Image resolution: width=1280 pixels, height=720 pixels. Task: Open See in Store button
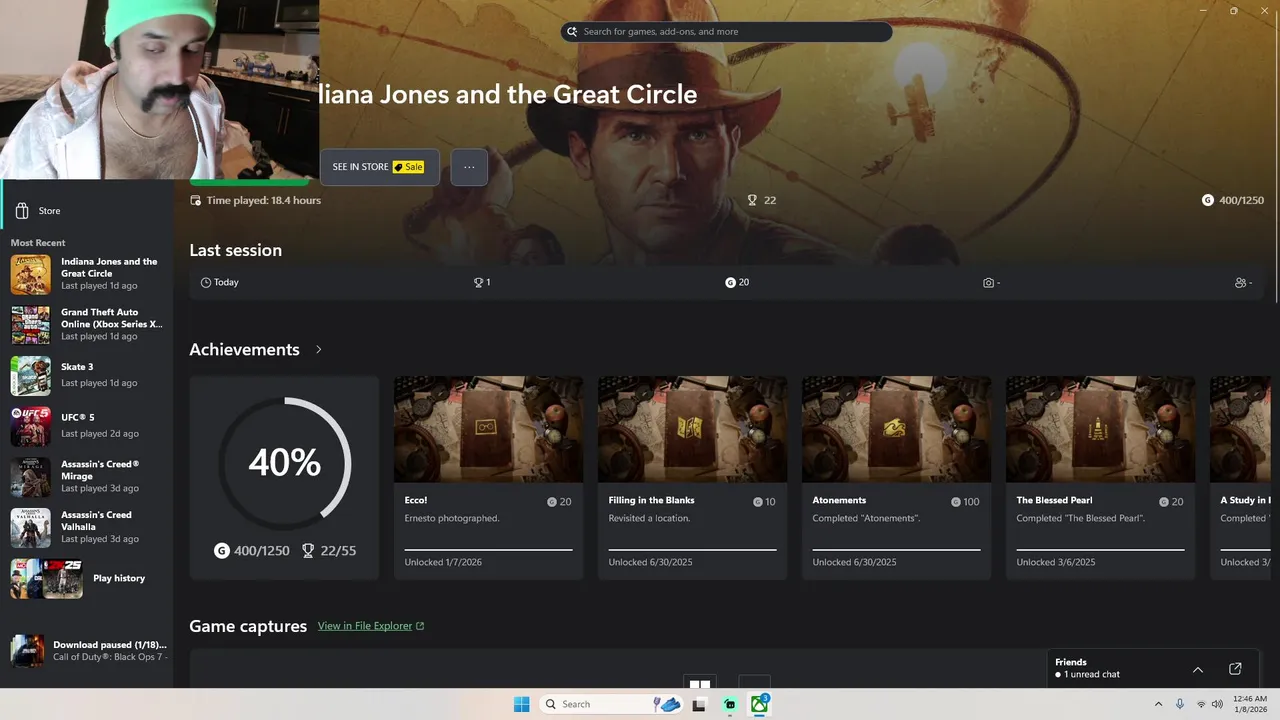[x=379, y=167]
